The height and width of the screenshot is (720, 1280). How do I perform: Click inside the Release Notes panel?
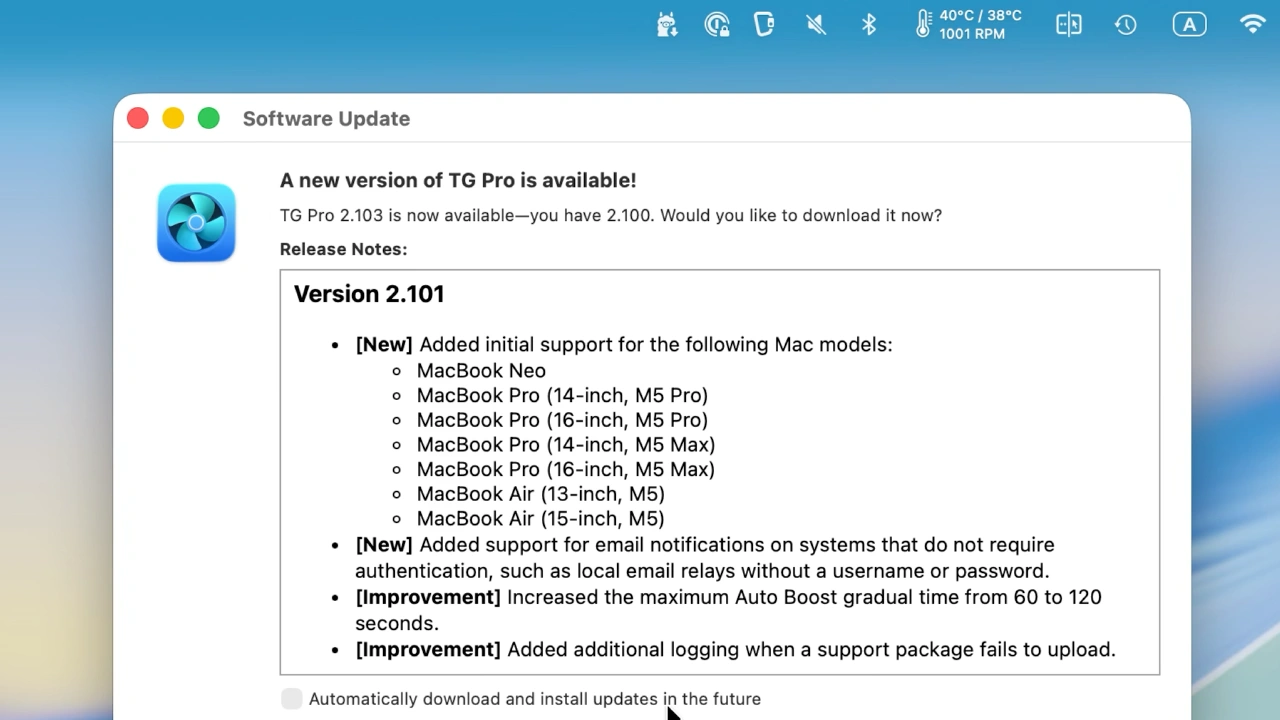720,470
